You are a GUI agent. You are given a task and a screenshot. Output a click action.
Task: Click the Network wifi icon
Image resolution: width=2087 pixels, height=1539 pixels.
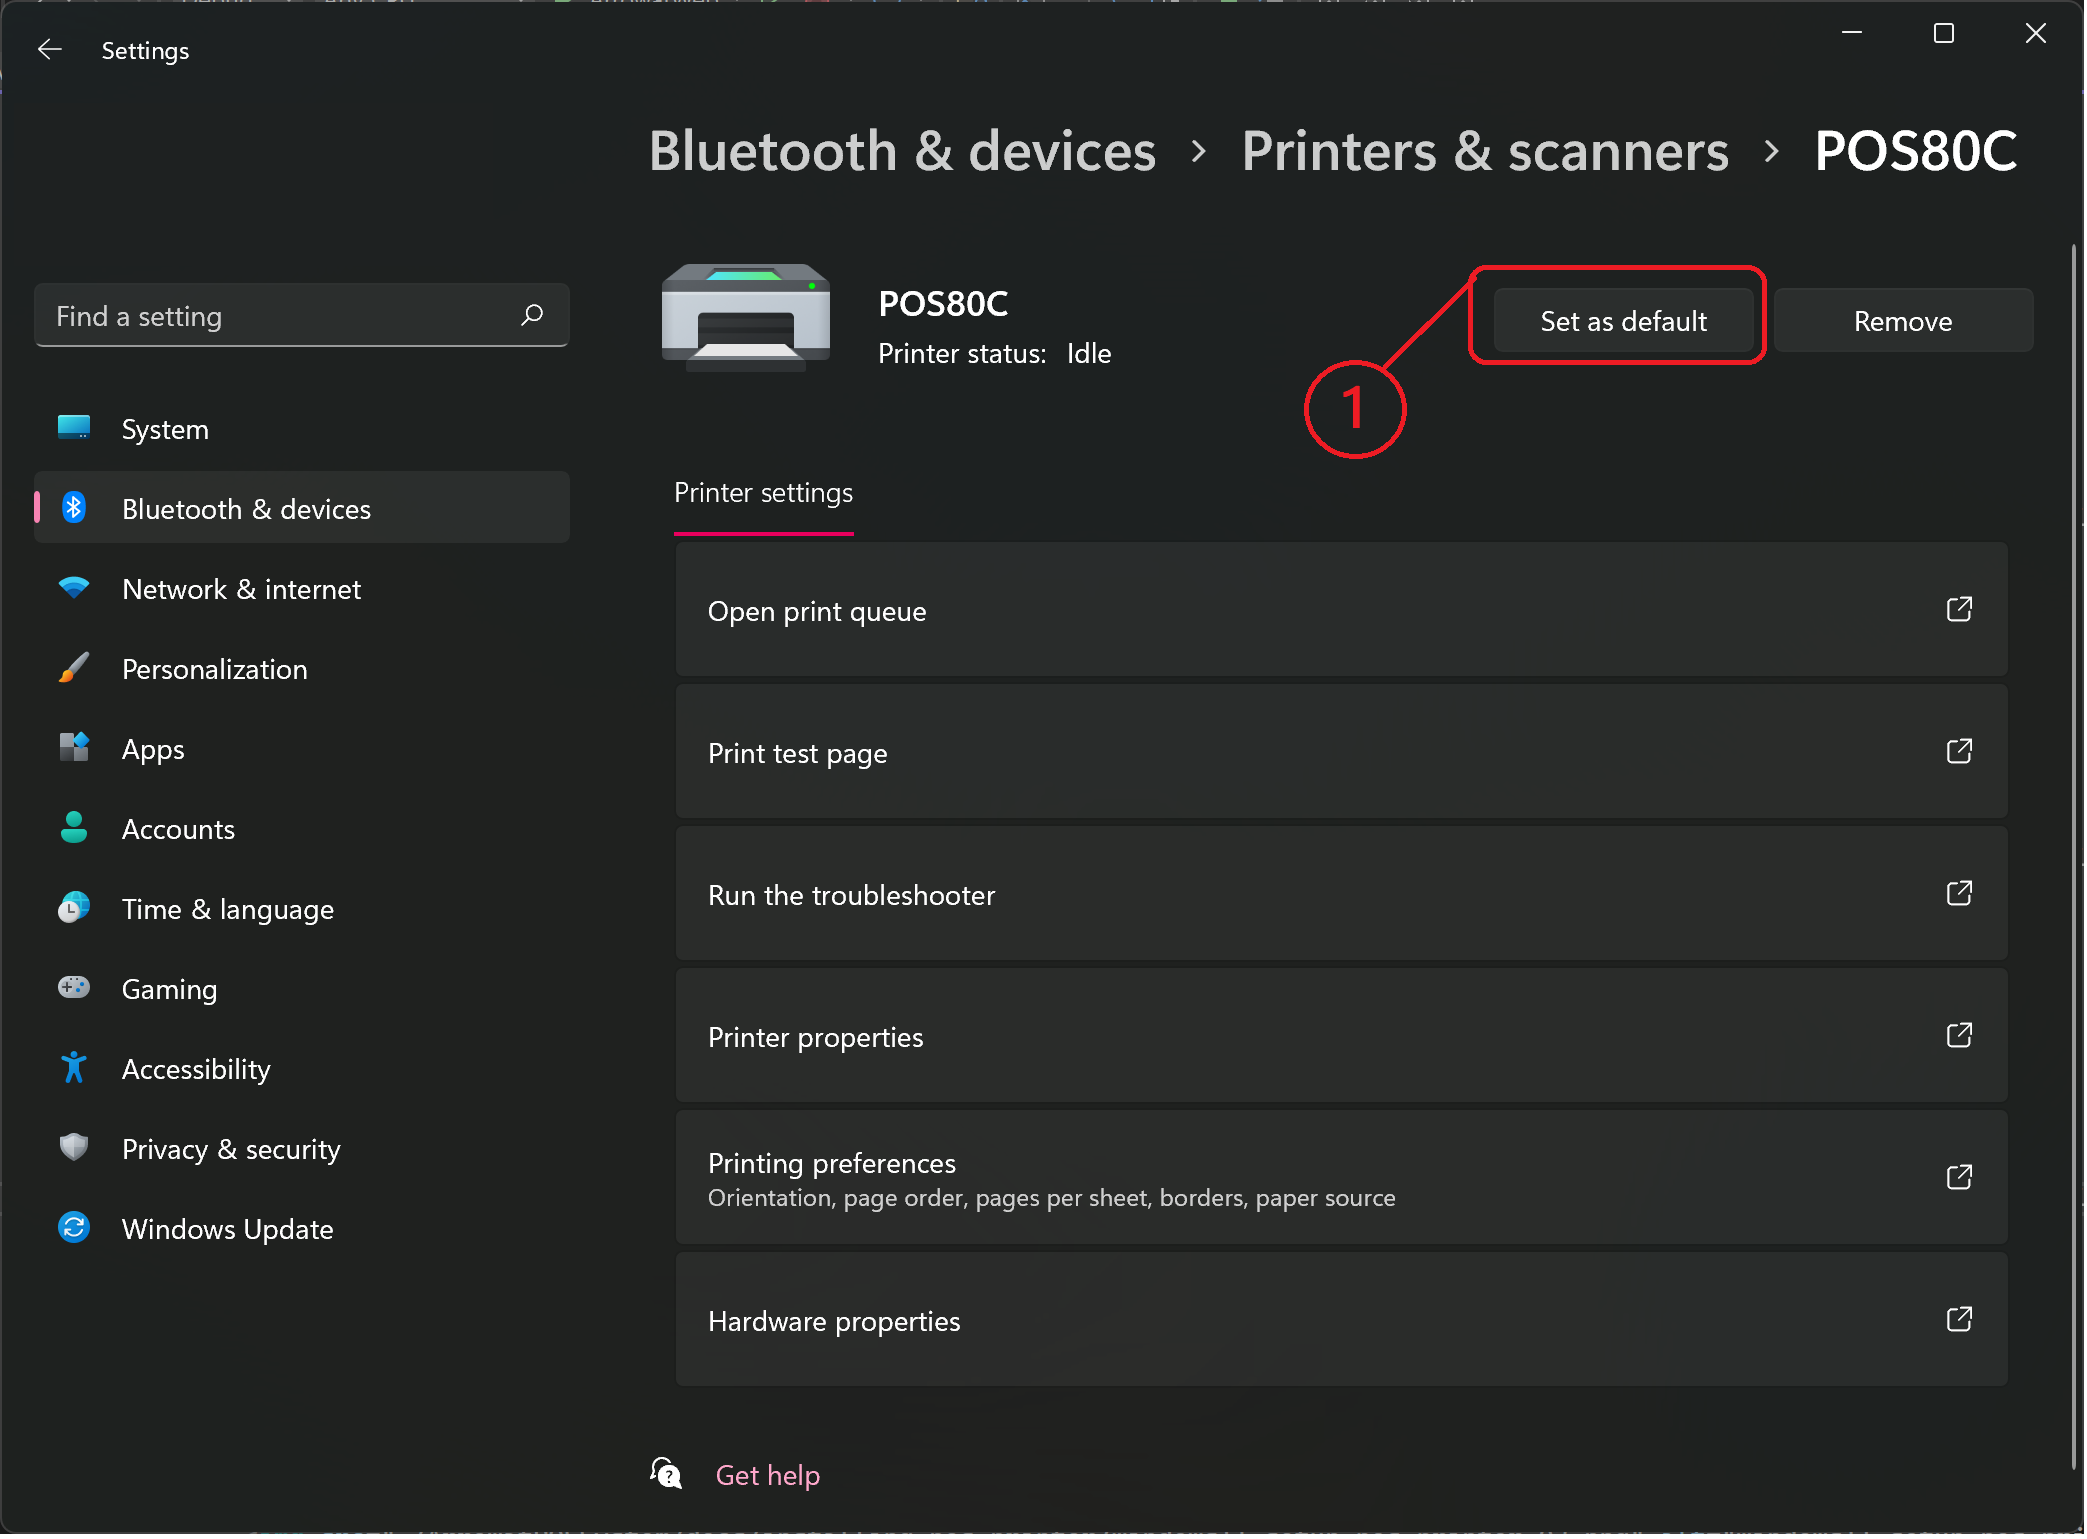coord(74,588)
